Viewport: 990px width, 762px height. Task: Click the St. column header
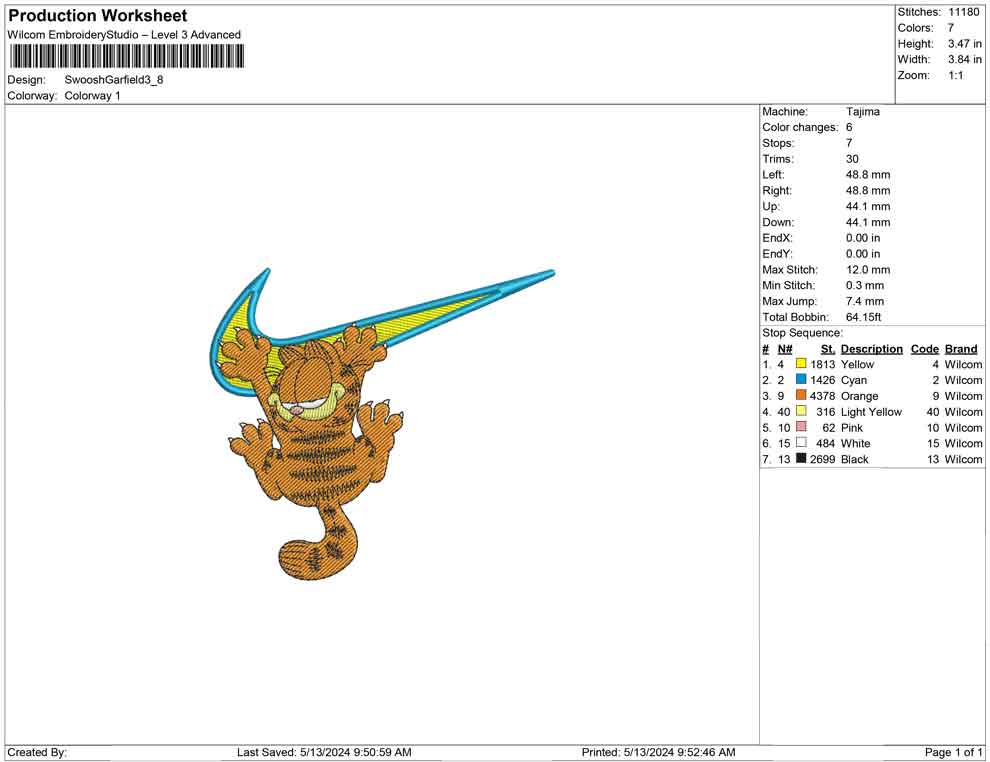pyautogui.click(x=827, y=349)
